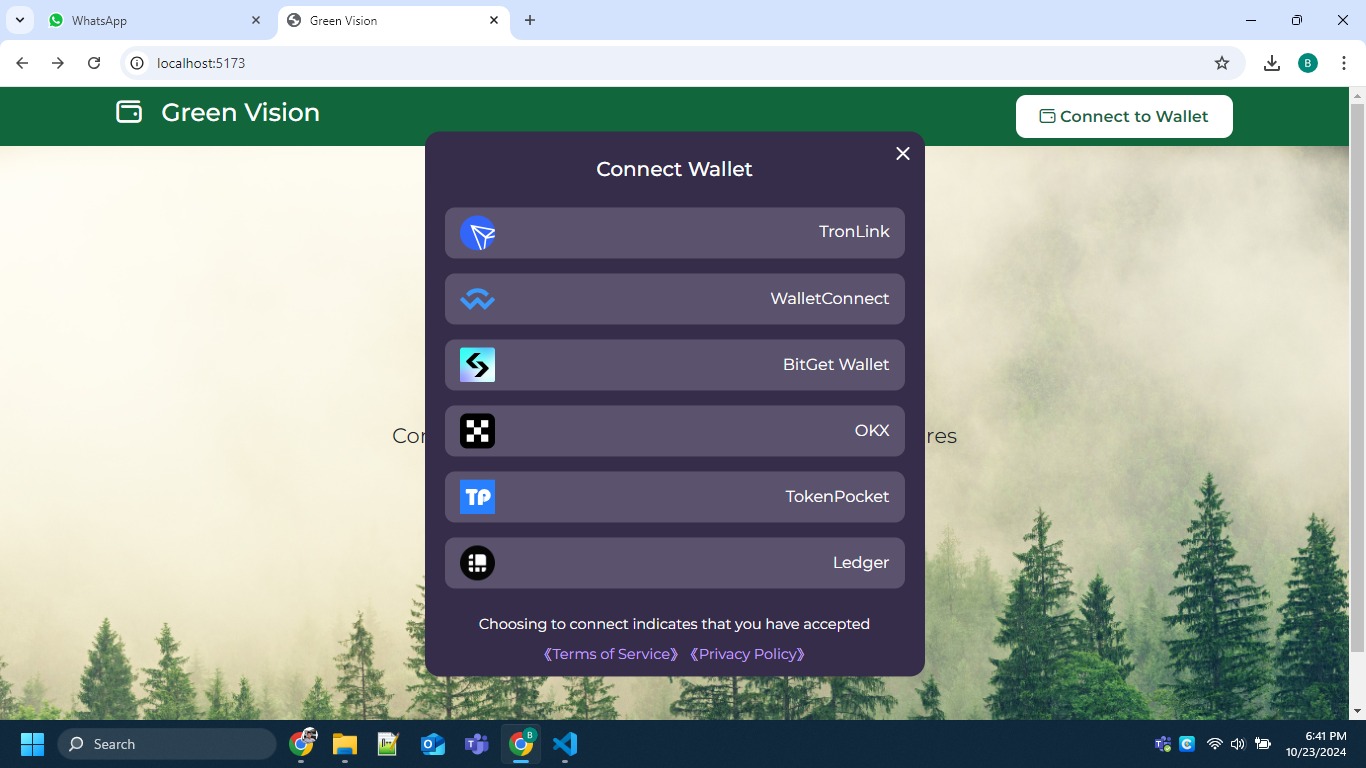The width and height of the screenshot is (1366, 768).
Task: Open Terms of Service
Action: pyautogui.click(x=610, y=654)
